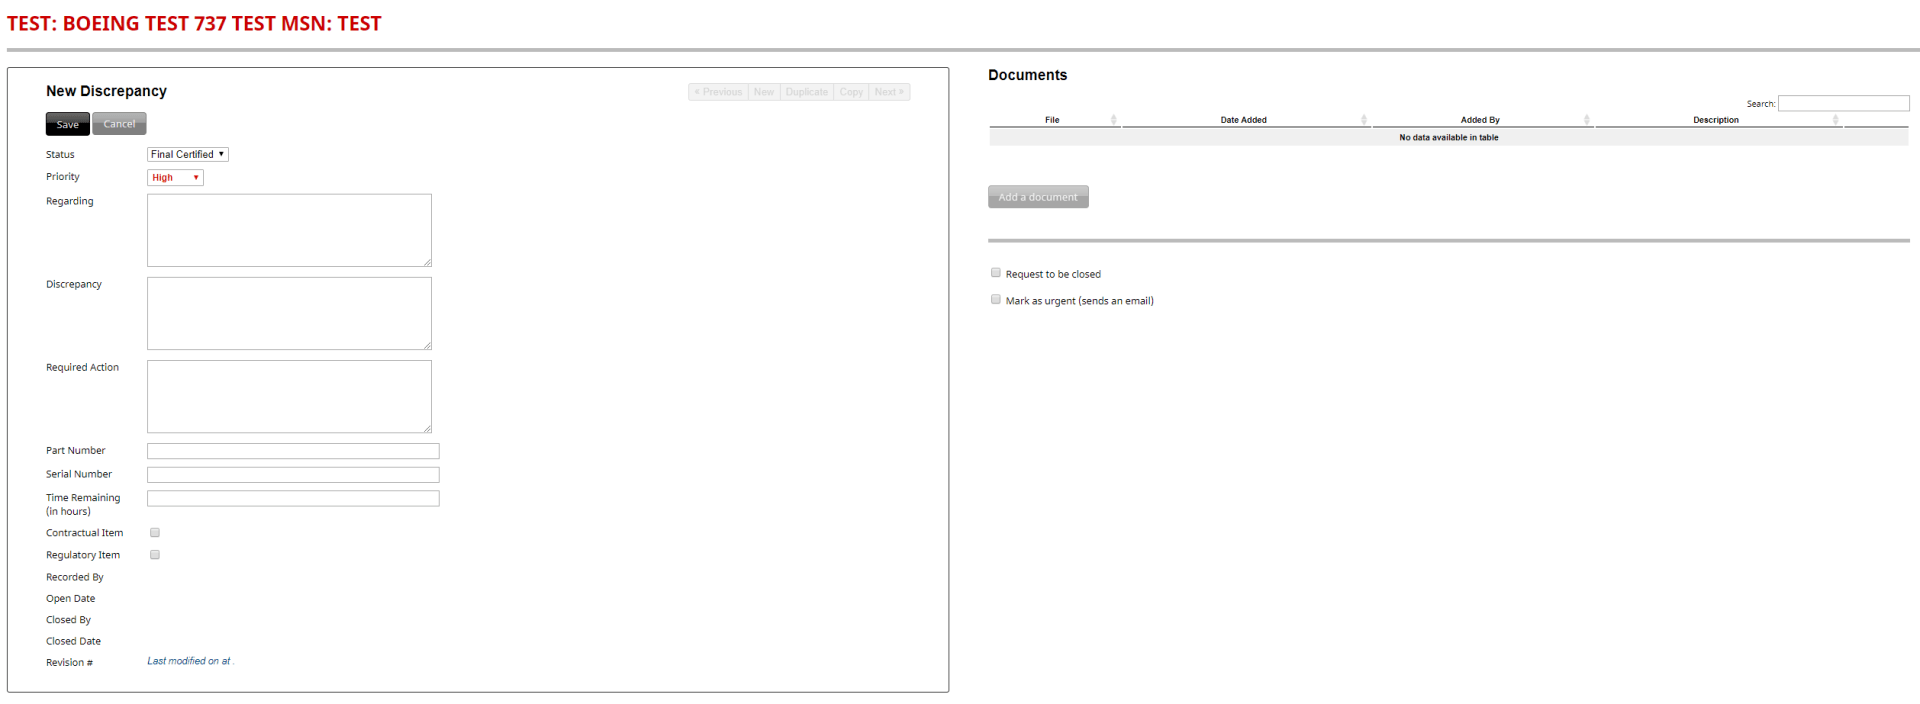Go to the Next discrepancy
The width and height of the screenshot is (1920, 704).
pyautogui.click(x=889, y=92)
